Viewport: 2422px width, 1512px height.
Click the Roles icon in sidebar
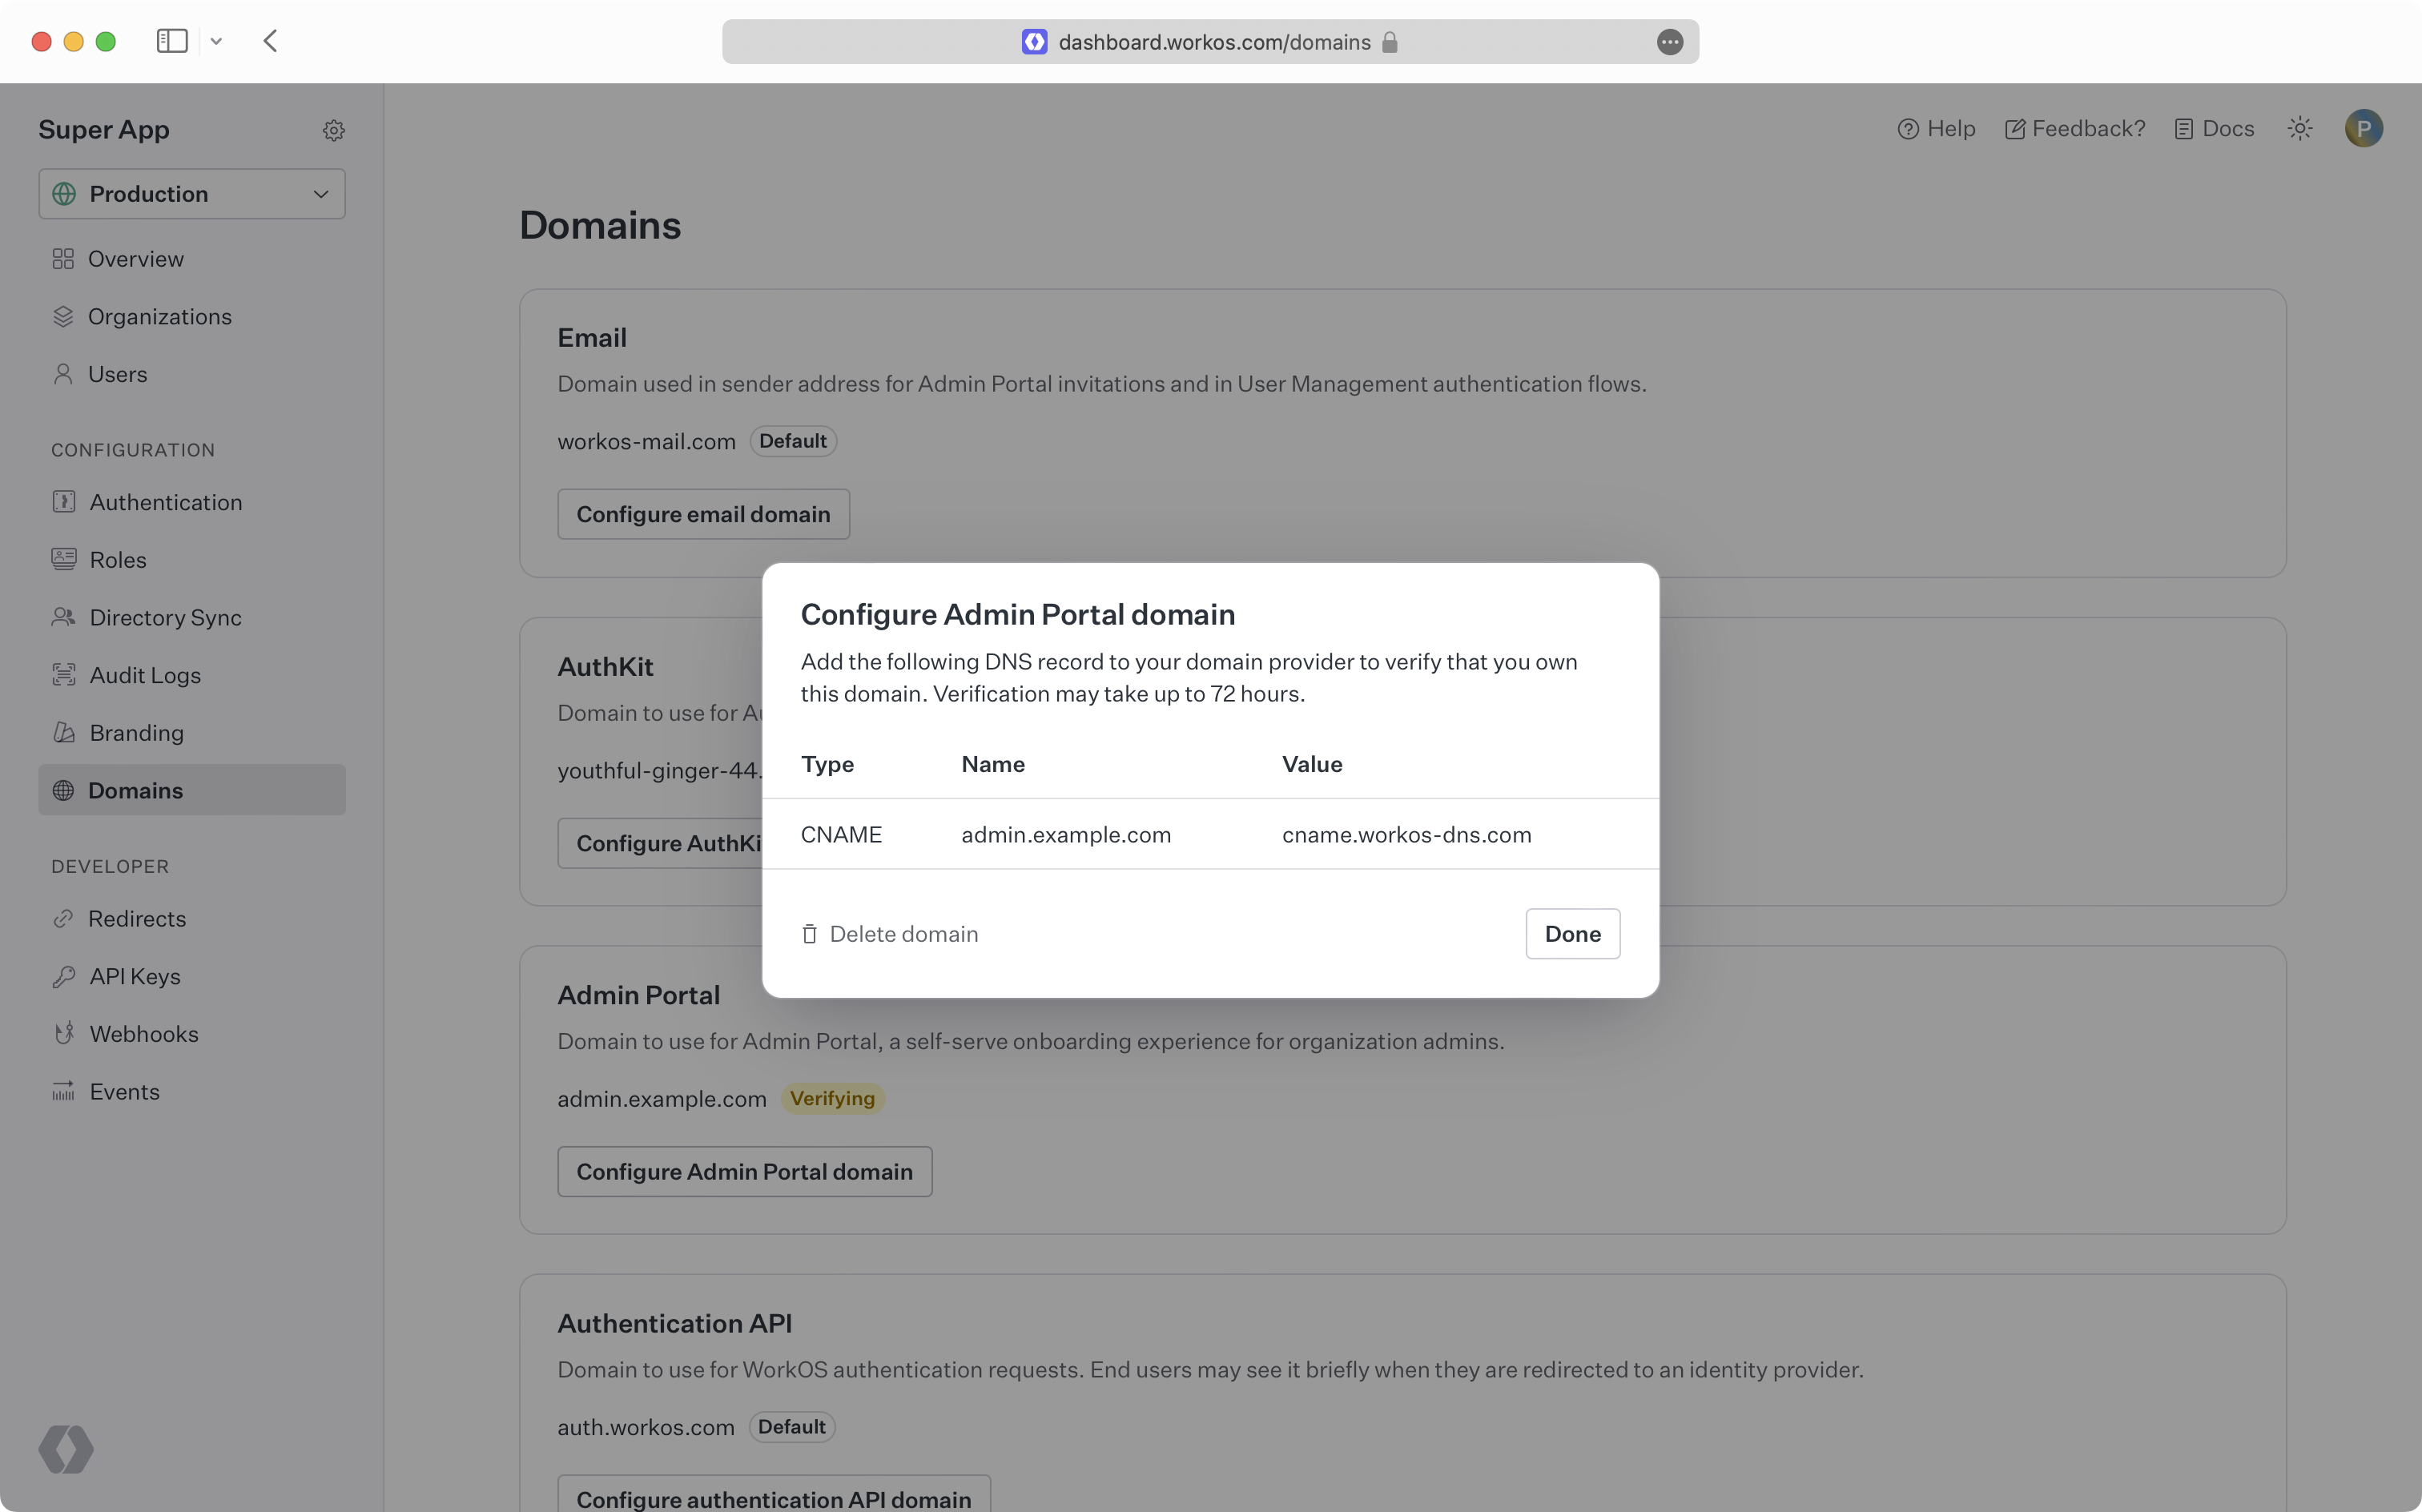point(61,559)
